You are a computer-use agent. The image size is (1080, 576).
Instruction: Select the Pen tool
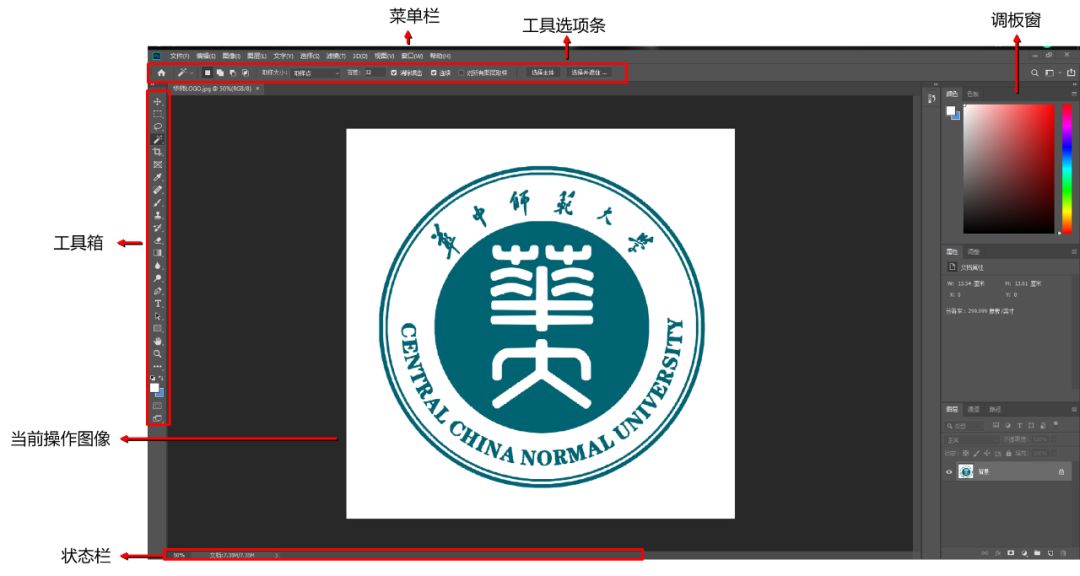coord(158,291)
